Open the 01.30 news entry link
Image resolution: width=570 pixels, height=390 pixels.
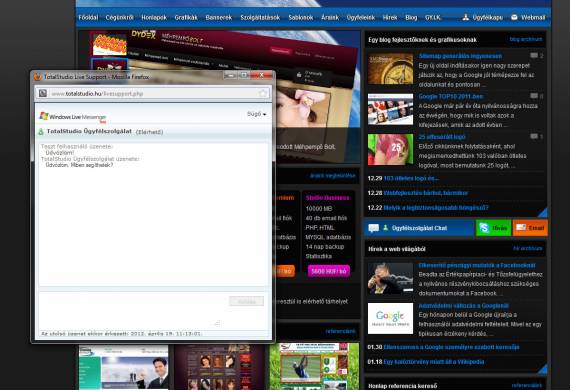tap(451, 347)
